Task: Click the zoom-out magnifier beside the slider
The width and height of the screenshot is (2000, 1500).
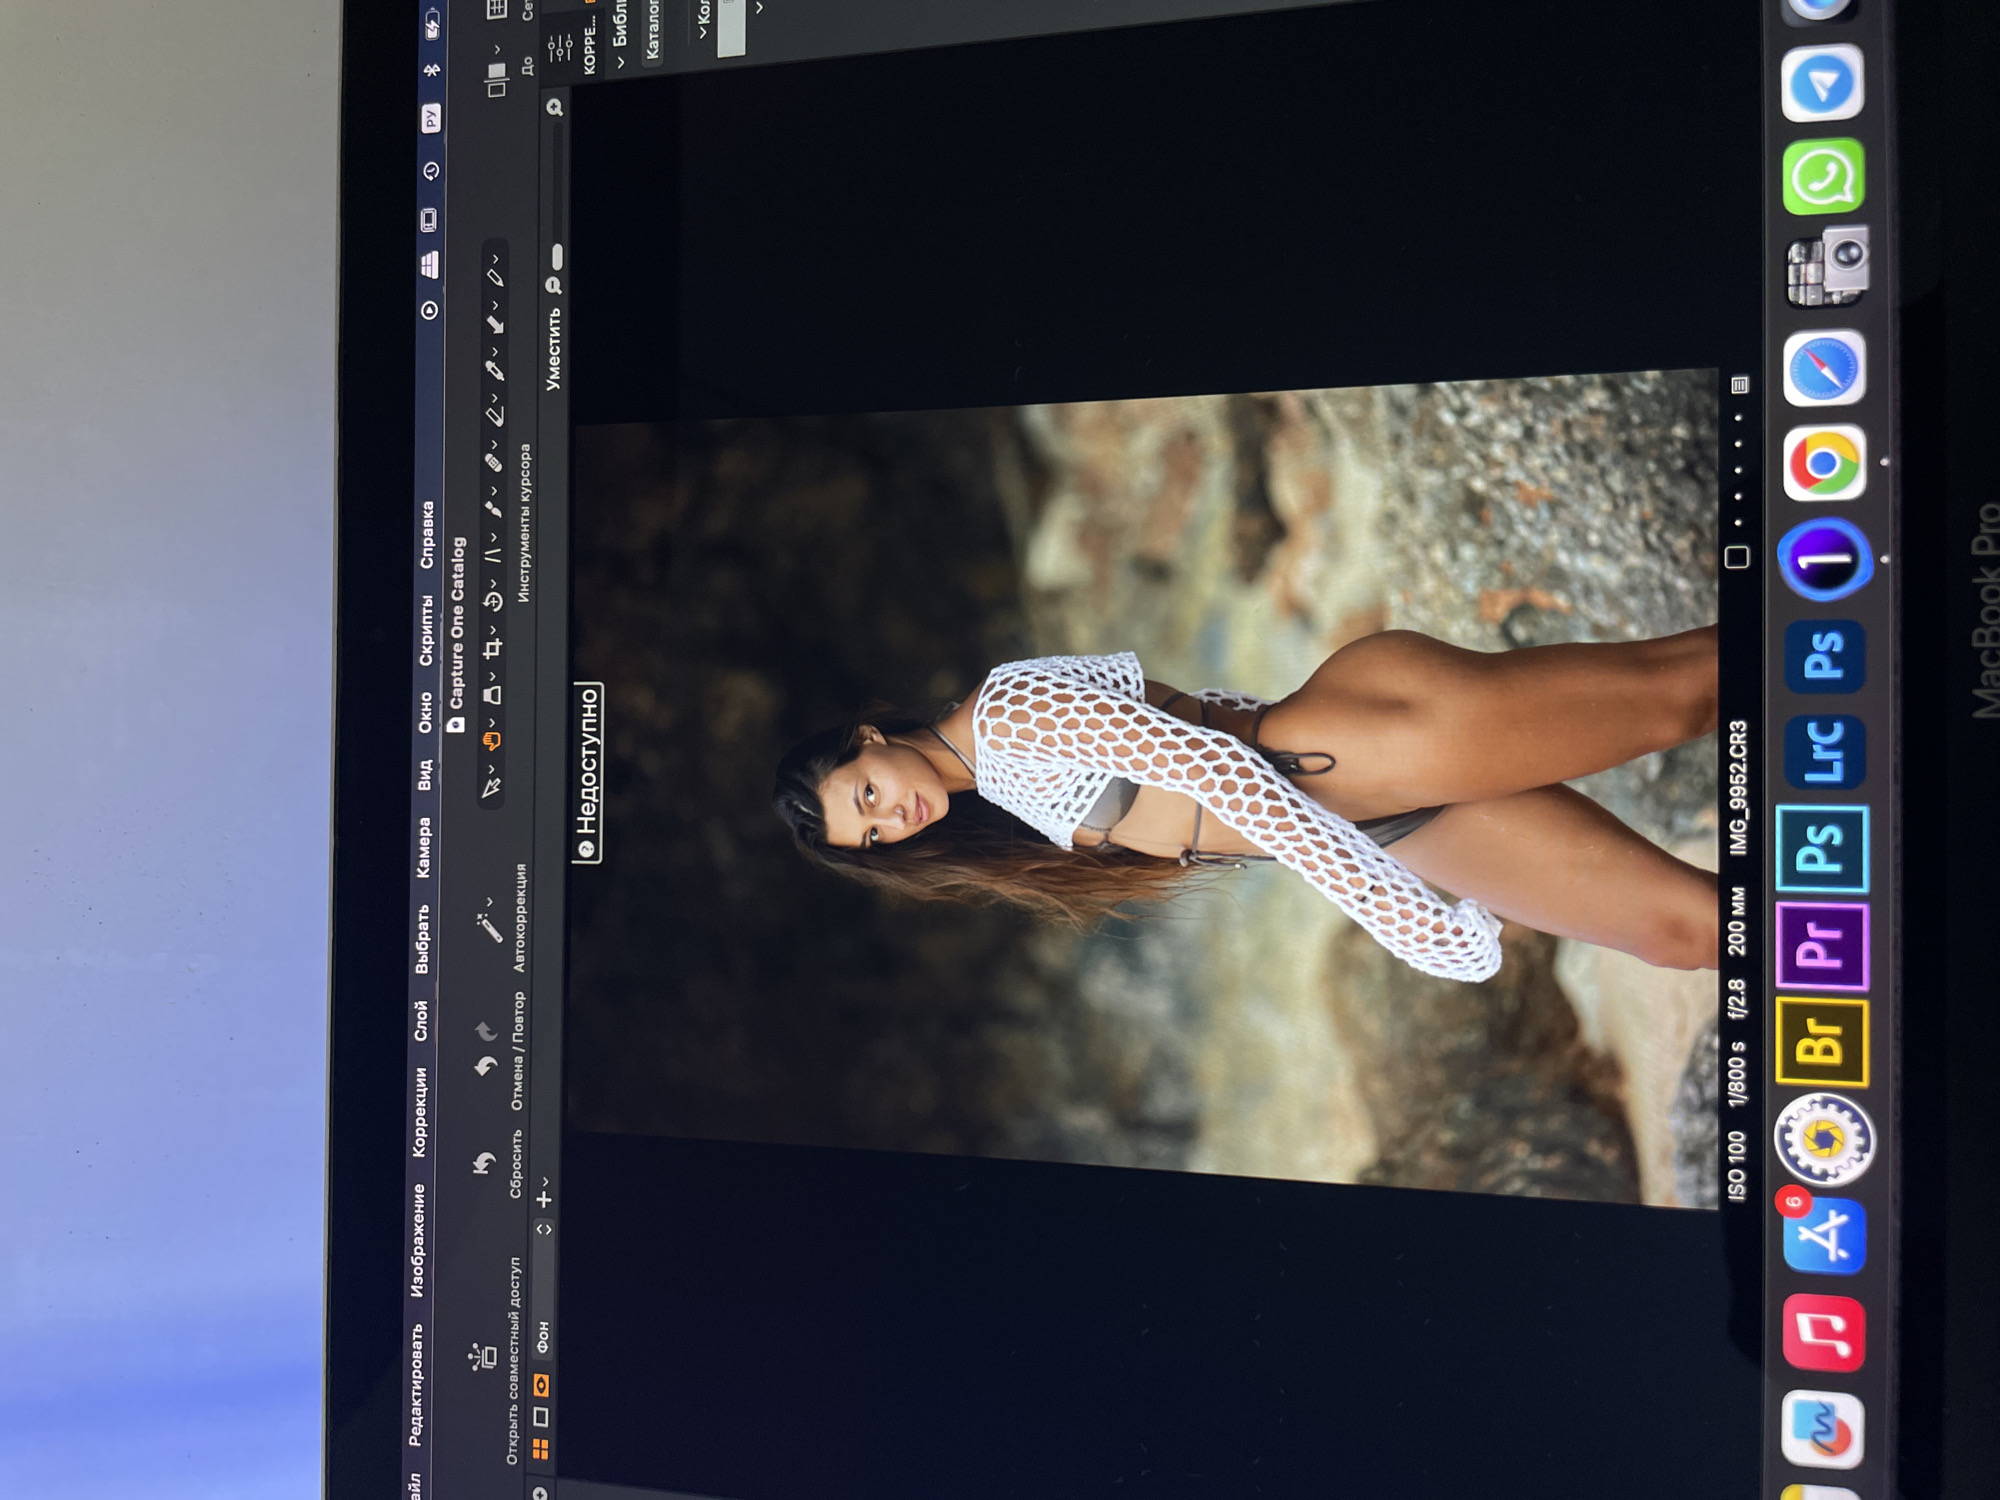Action: pos(553,286)
